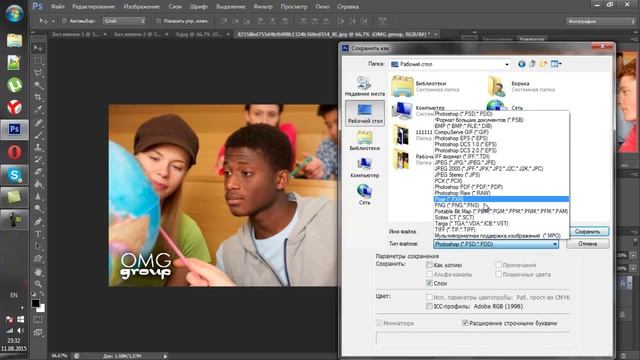Image resolution: width=640 pixels, height=360 pixels.
Task: Open the workspace dropdown 'Фотография'
Action: click(600, 21)
